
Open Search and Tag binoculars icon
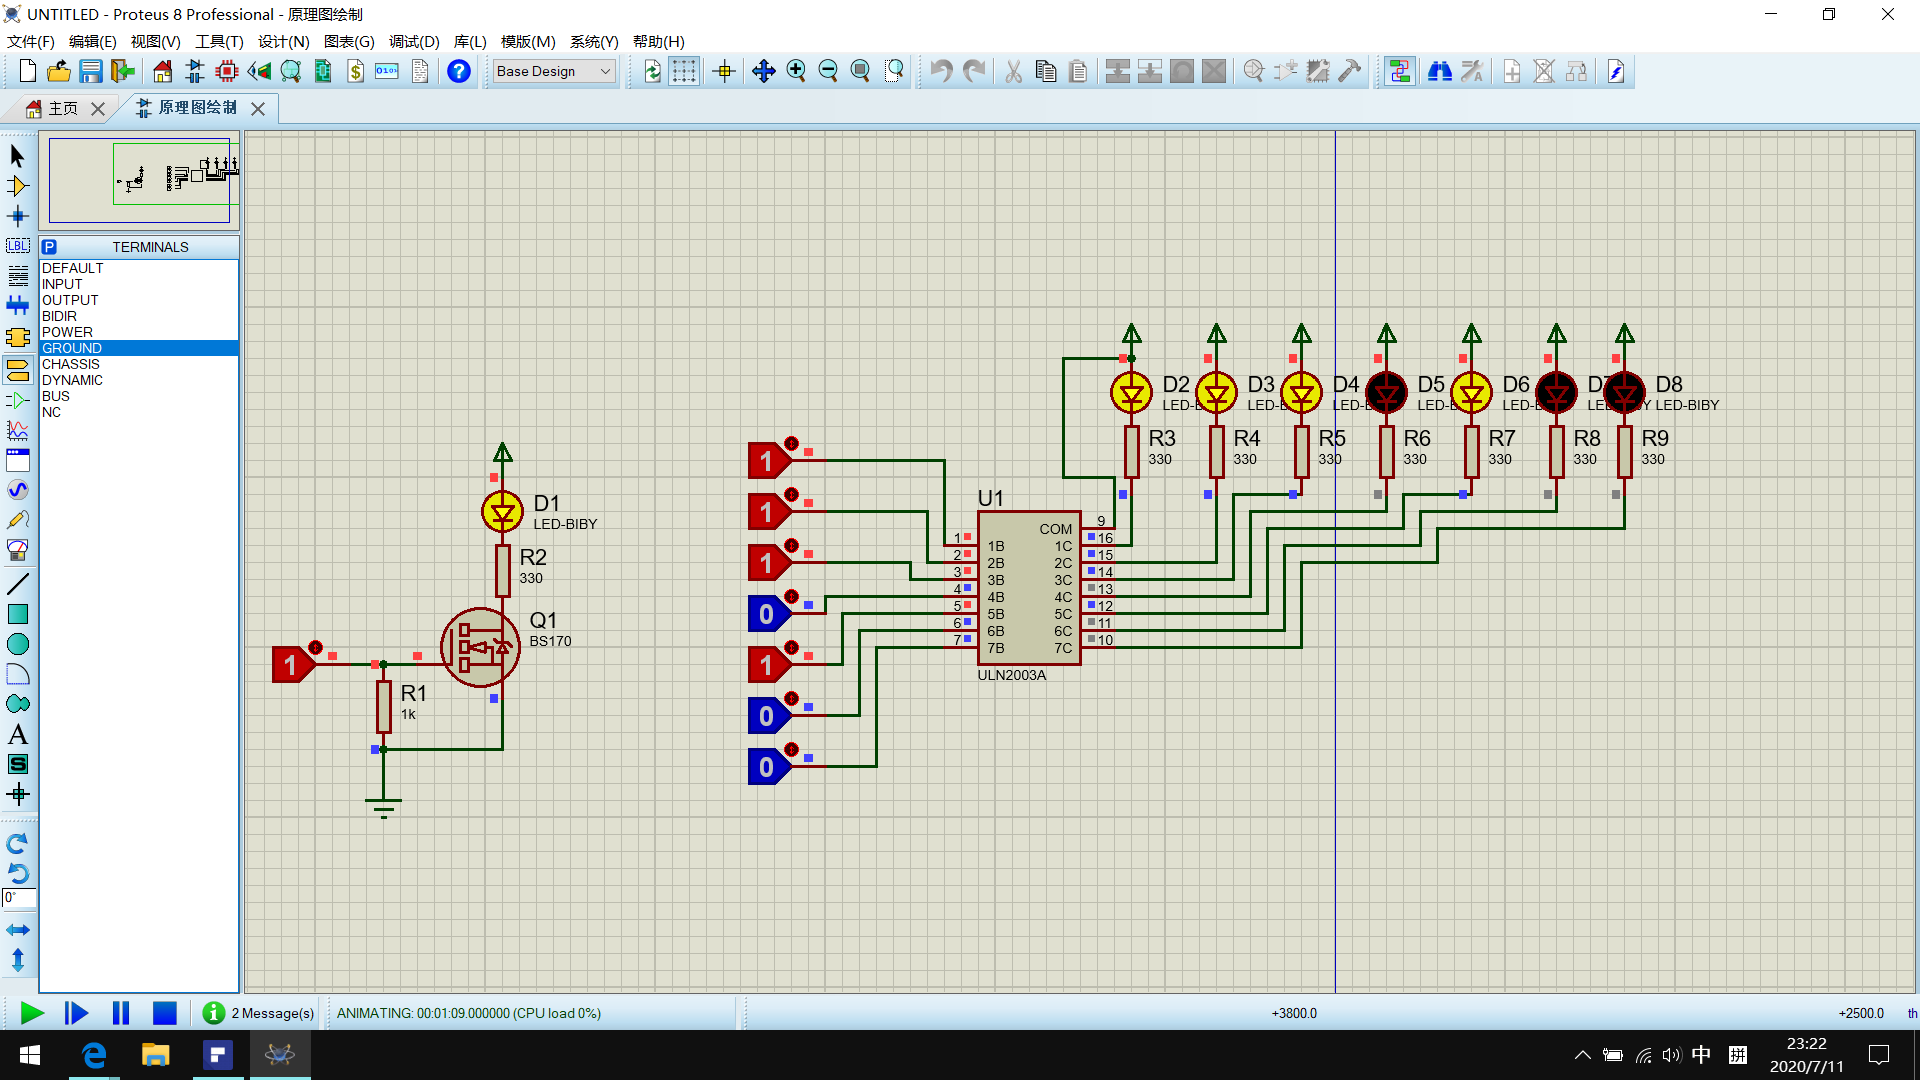pos(1440,71)
